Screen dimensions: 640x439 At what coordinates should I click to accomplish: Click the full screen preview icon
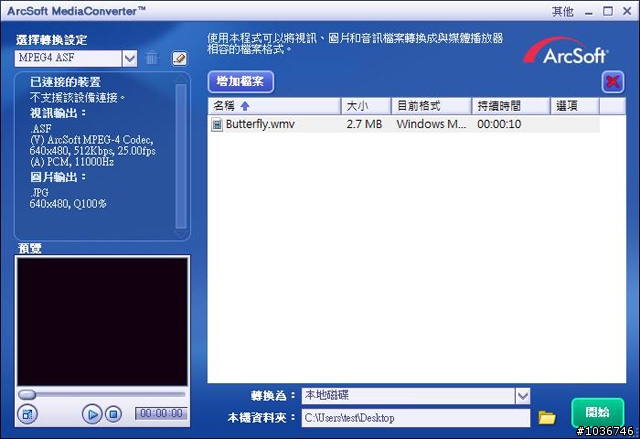tap(27, 415)
